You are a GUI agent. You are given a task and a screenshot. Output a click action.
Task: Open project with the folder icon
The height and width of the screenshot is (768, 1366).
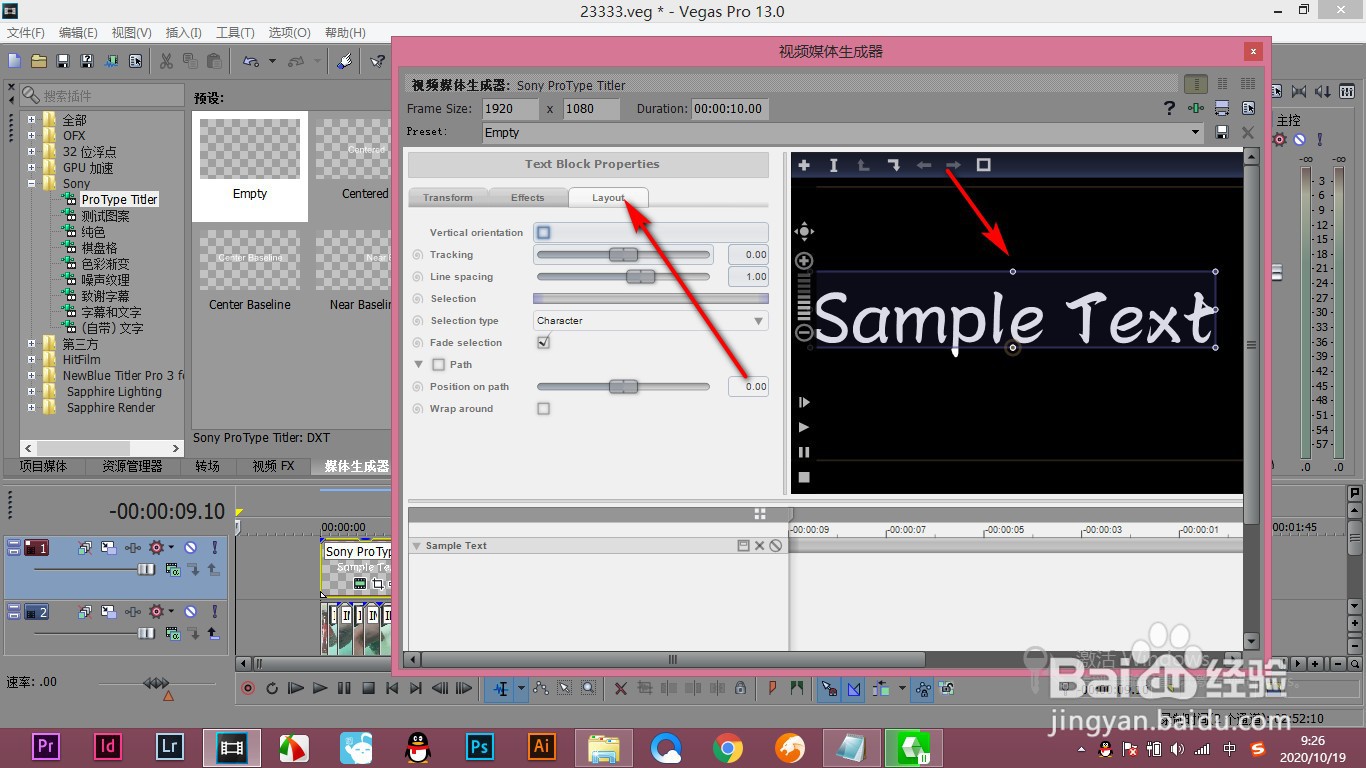click(x=38, y=61)
